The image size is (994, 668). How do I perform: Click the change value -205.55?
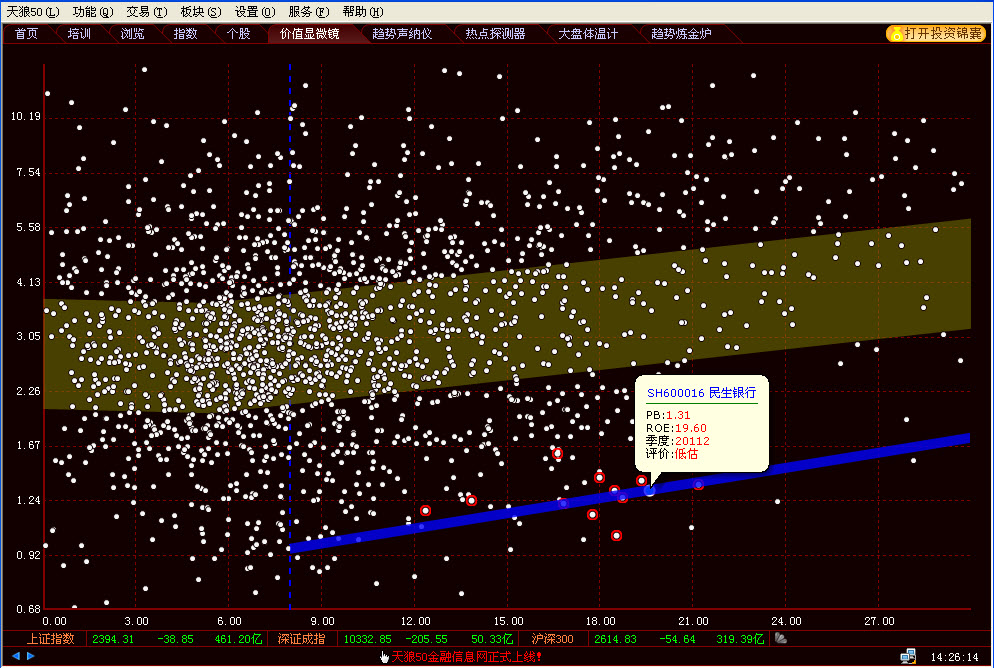[426, 639]
